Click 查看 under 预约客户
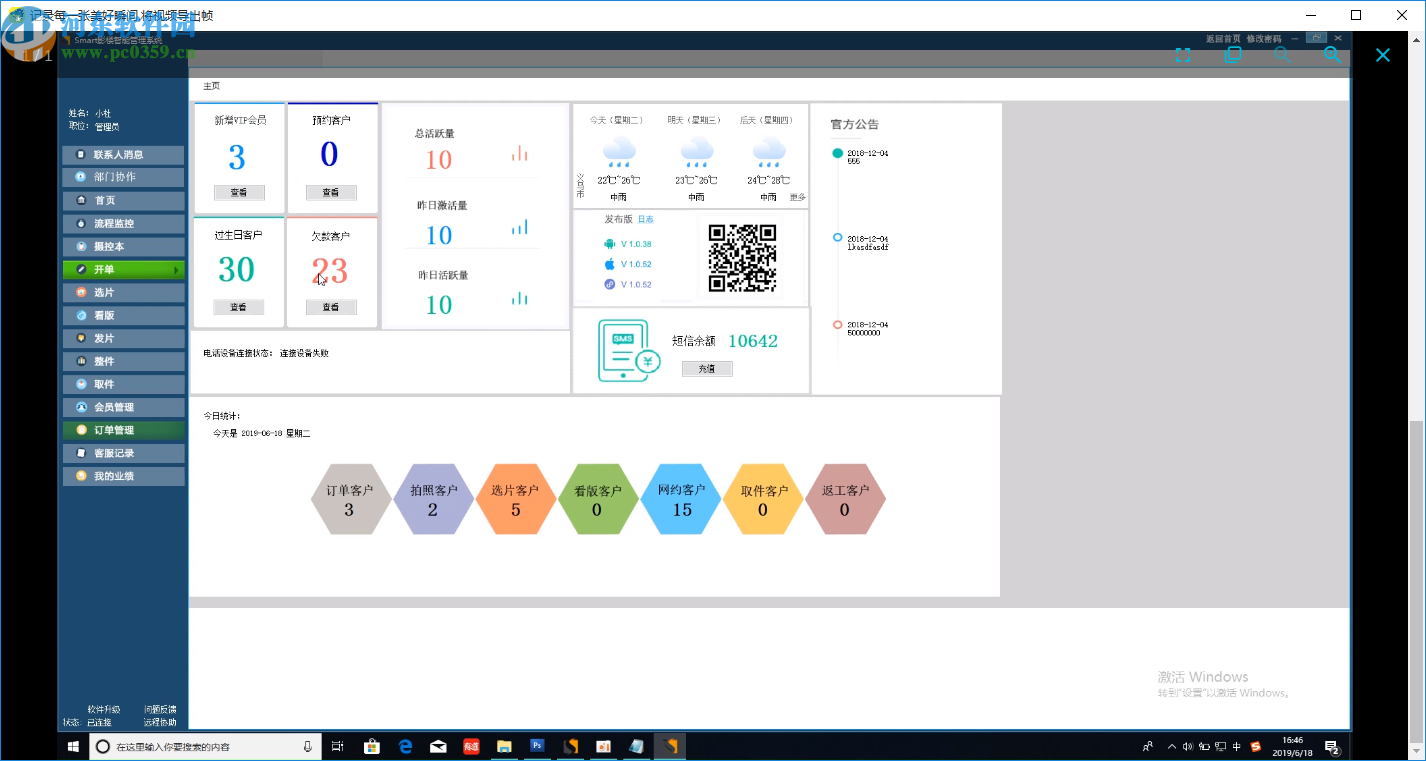 (330, 193)
